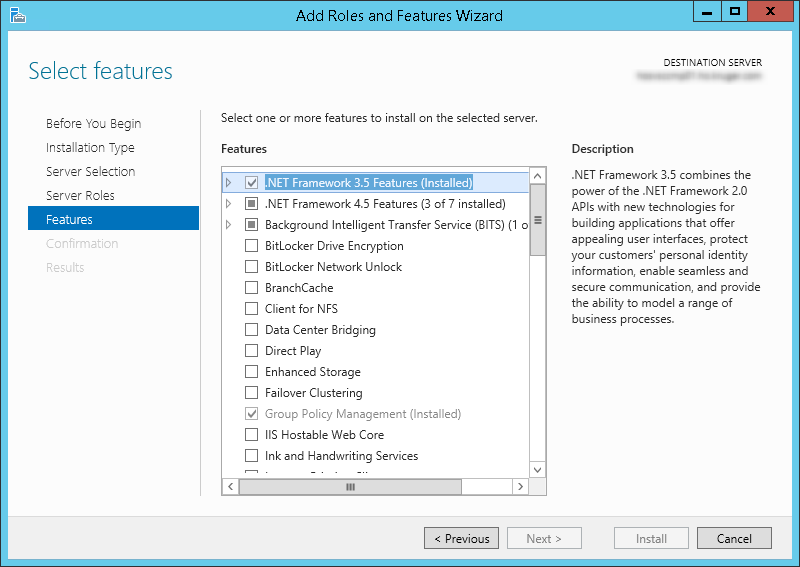Select the 'Failover Clustering' row text

[314, 393]
